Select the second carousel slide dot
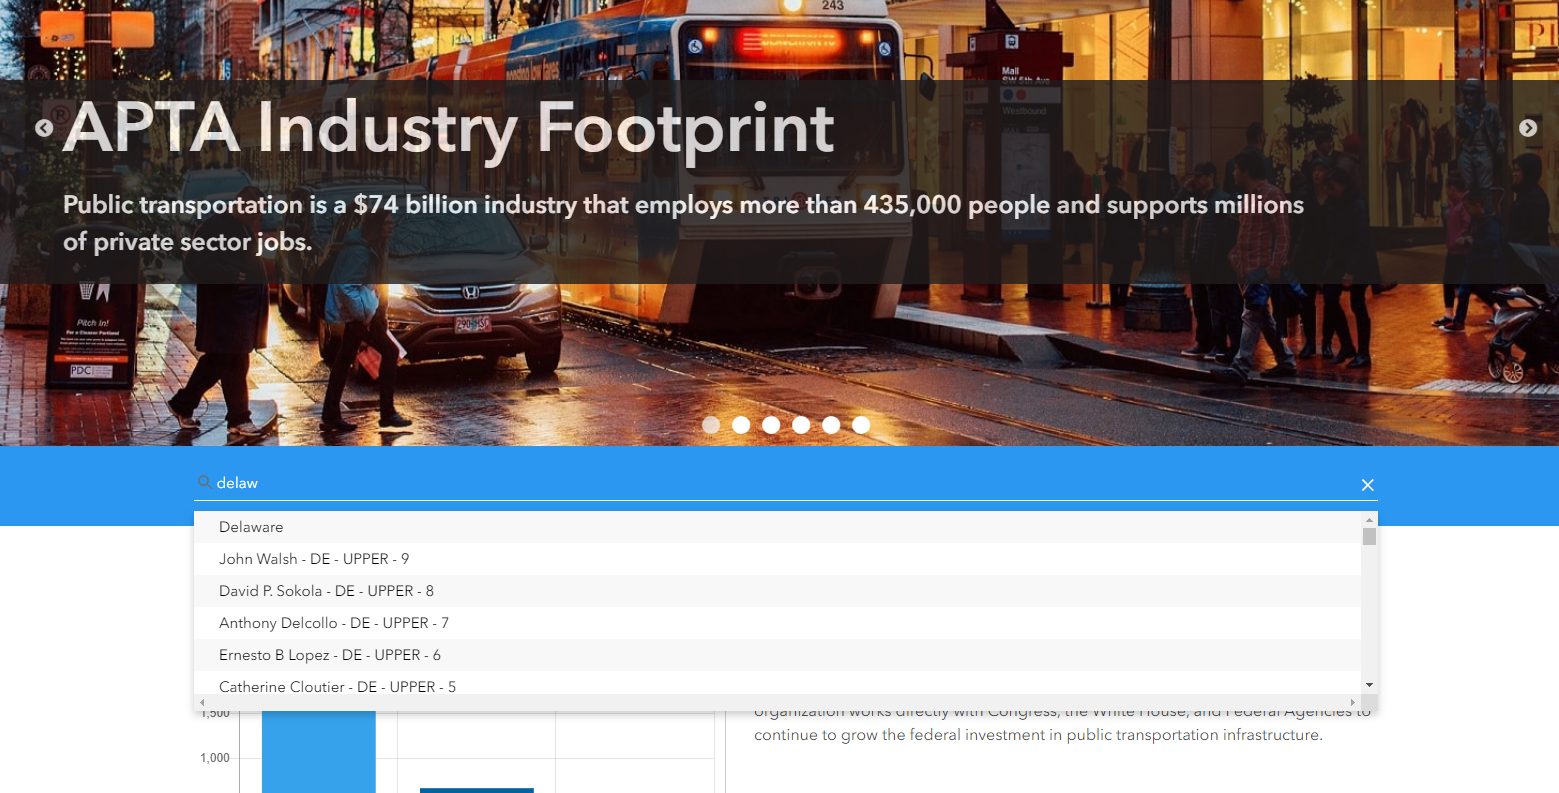This screenshot has width=1559, height=793. click(x=741, y=425)
